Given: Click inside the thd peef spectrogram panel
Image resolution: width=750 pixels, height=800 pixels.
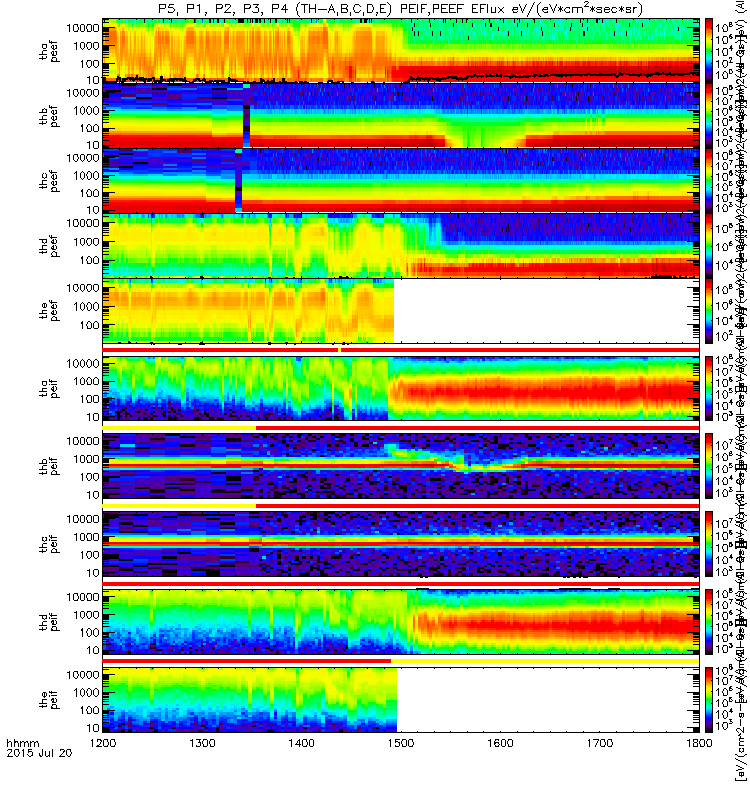Looking at the screenshot, I should tap(401, 245).
